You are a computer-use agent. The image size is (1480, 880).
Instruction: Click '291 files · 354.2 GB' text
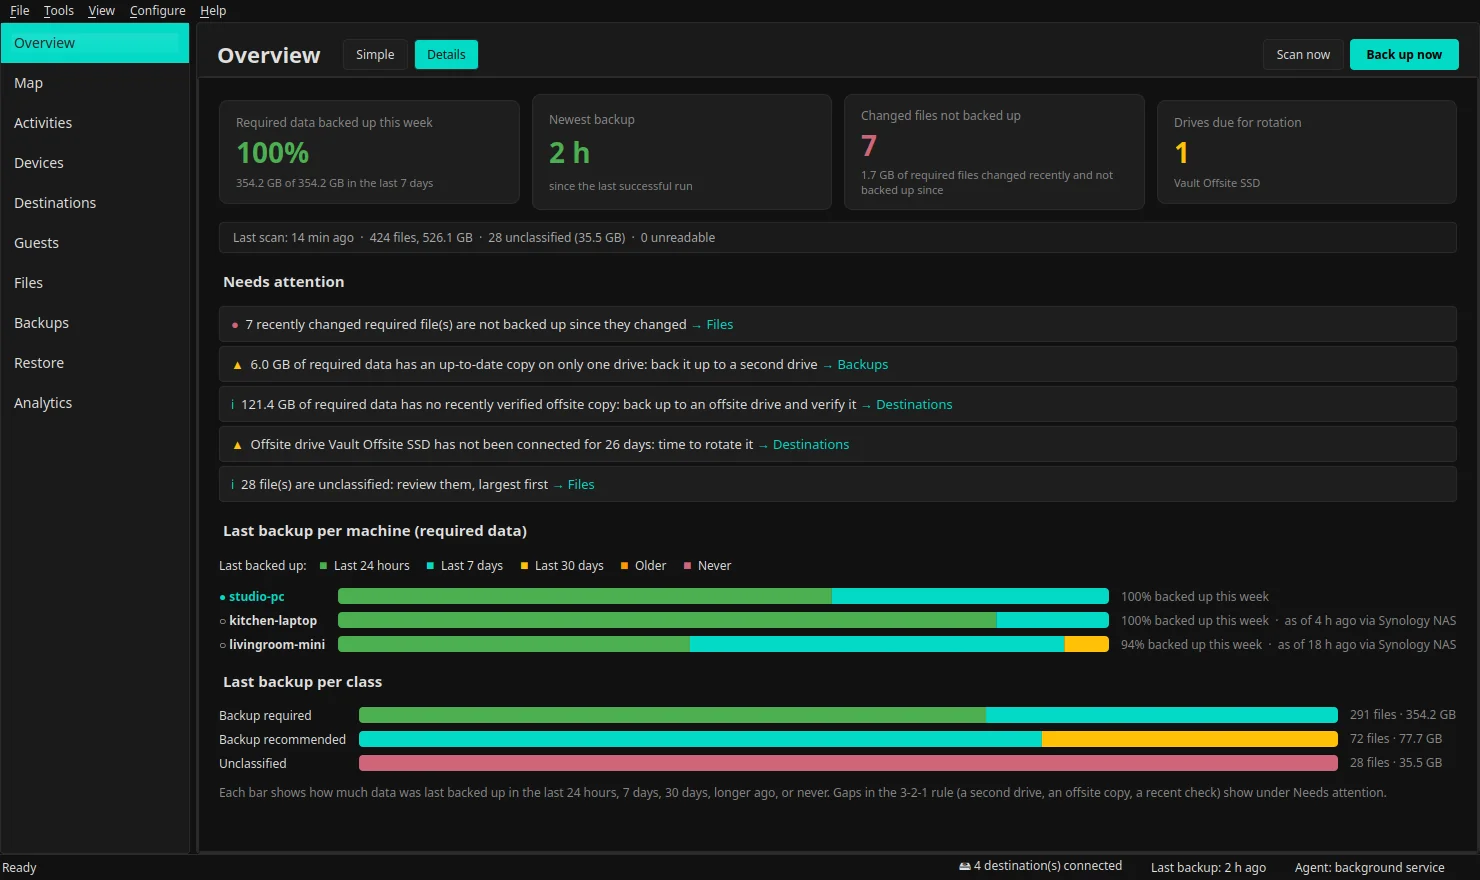pyautogui.click(x=1402, y=715)
